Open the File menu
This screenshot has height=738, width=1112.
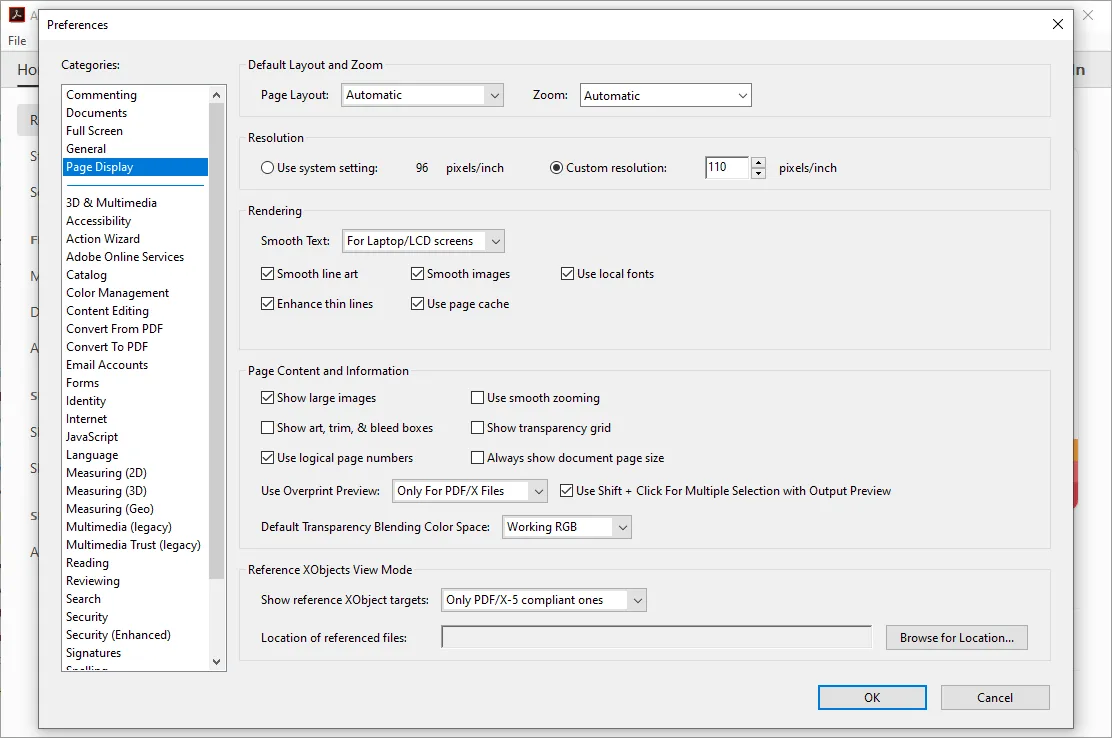click(17, 41)
